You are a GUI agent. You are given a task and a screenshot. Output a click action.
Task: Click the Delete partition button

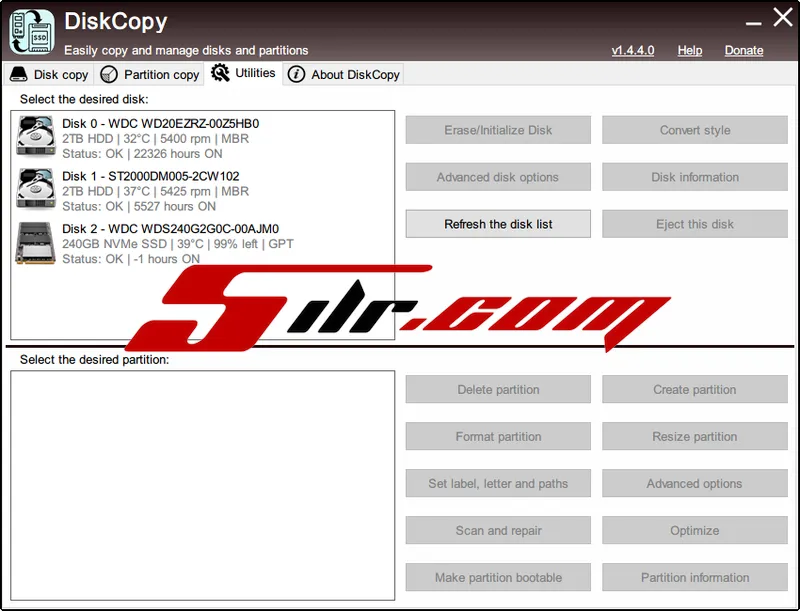click(x=498, y=390)
